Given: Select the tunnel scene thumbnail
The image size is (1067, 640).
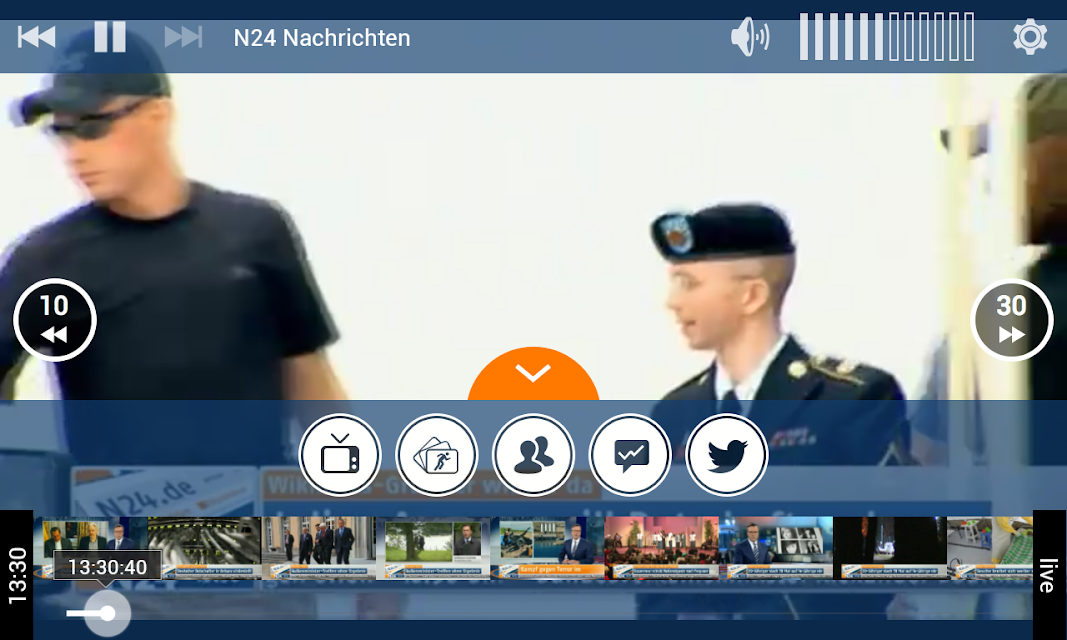Looking at the screenshot, I should [x=204, y=548].
